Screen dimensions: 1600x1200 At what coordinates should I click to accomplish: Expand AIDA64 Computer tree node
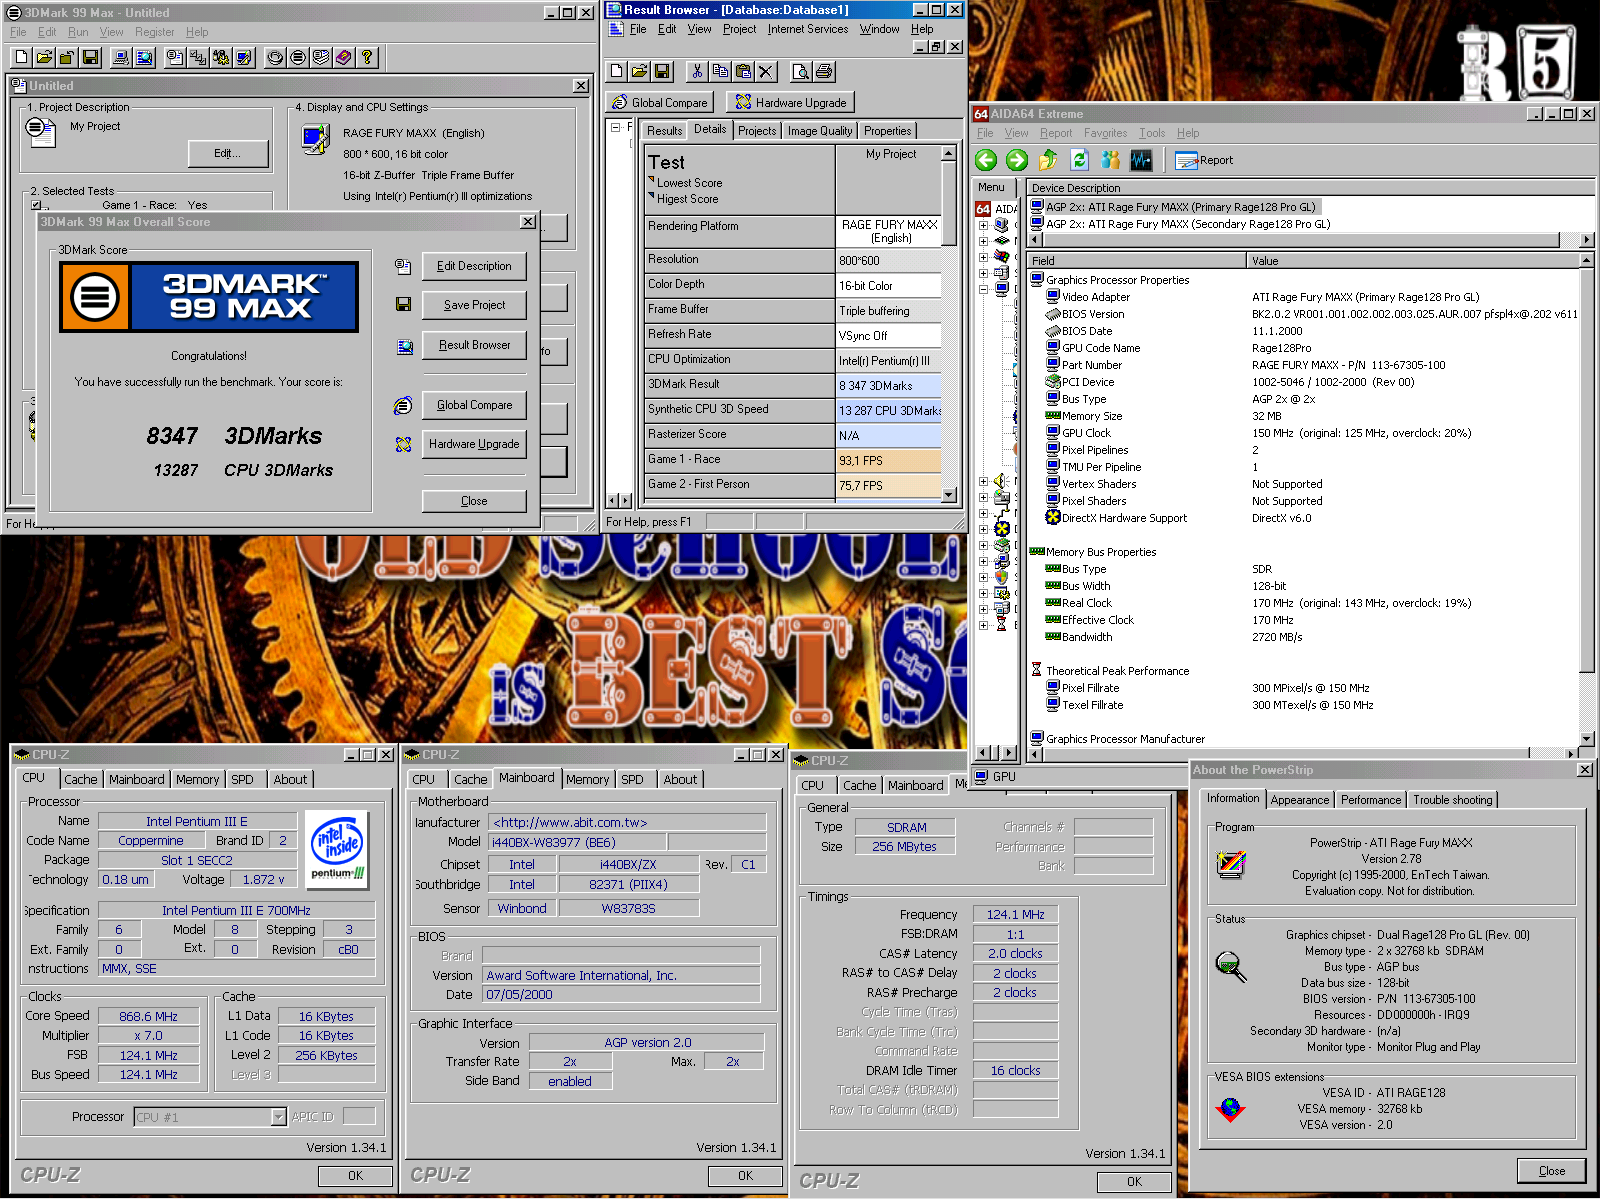coord(984,224)
